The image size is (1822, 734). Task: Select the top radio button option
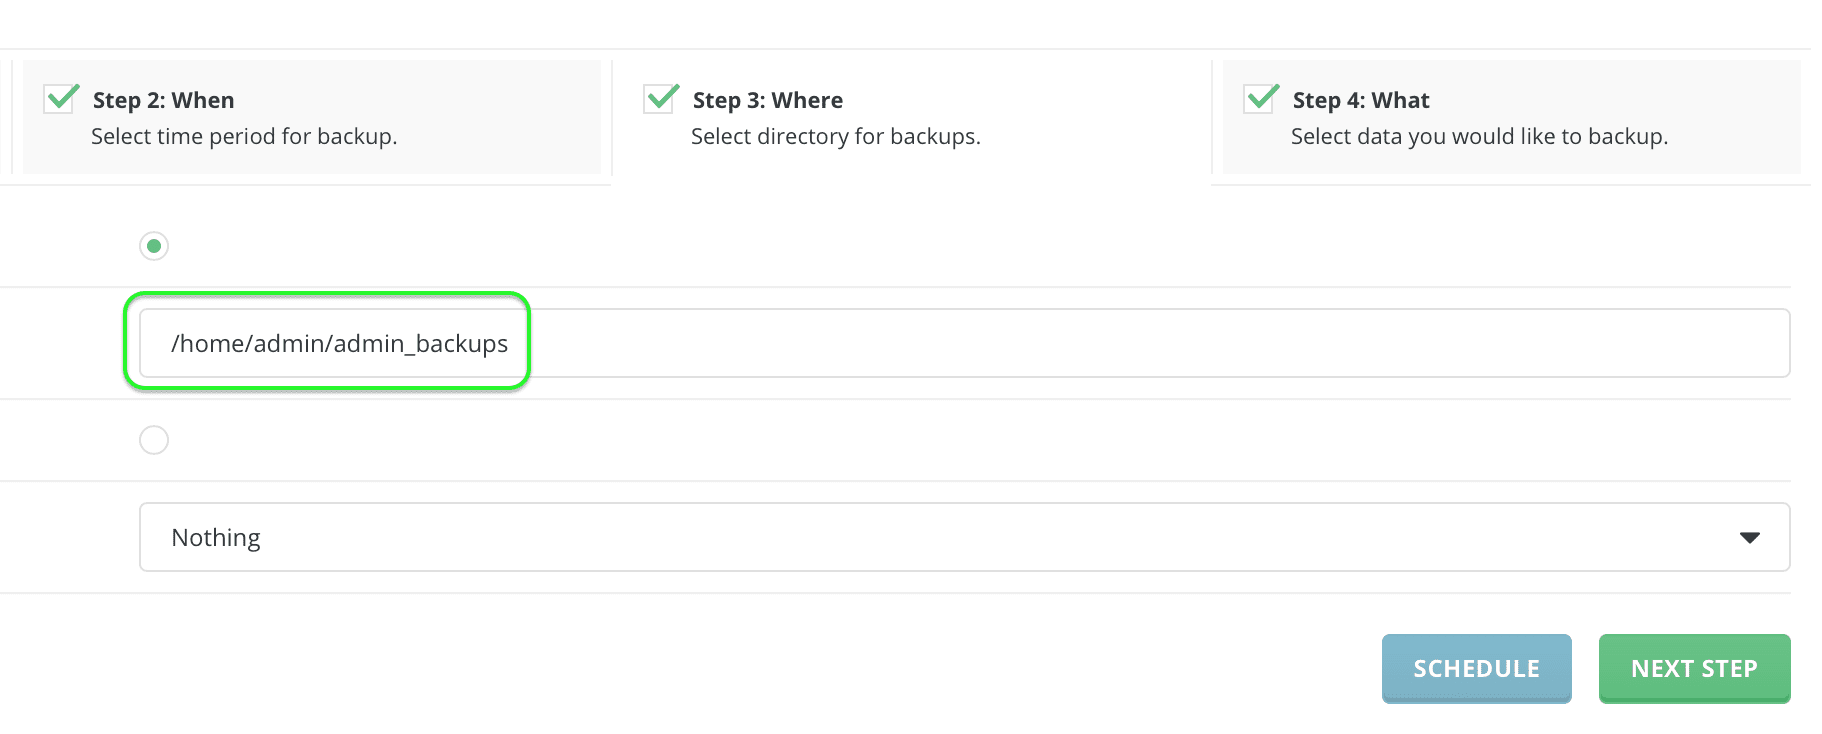coord(153,245)
